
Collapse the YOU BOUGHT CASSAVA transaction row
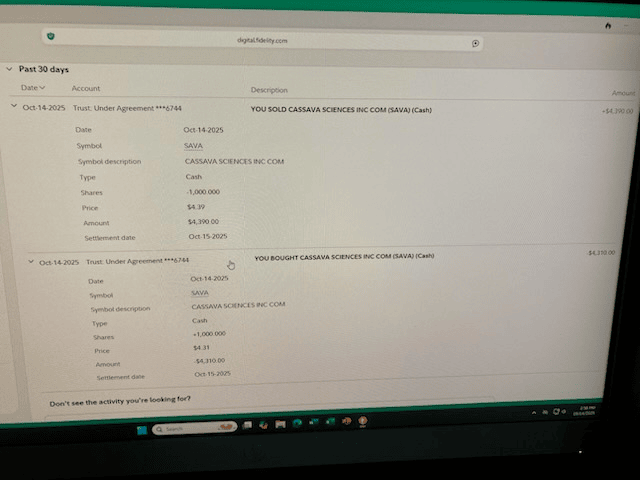tap(31, 261)
